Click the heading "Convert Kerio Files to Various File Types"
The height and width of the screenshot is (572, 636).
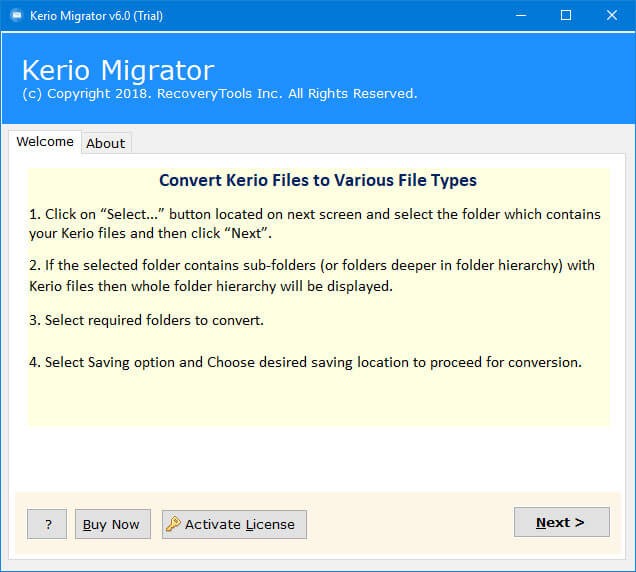coord(318,181)
